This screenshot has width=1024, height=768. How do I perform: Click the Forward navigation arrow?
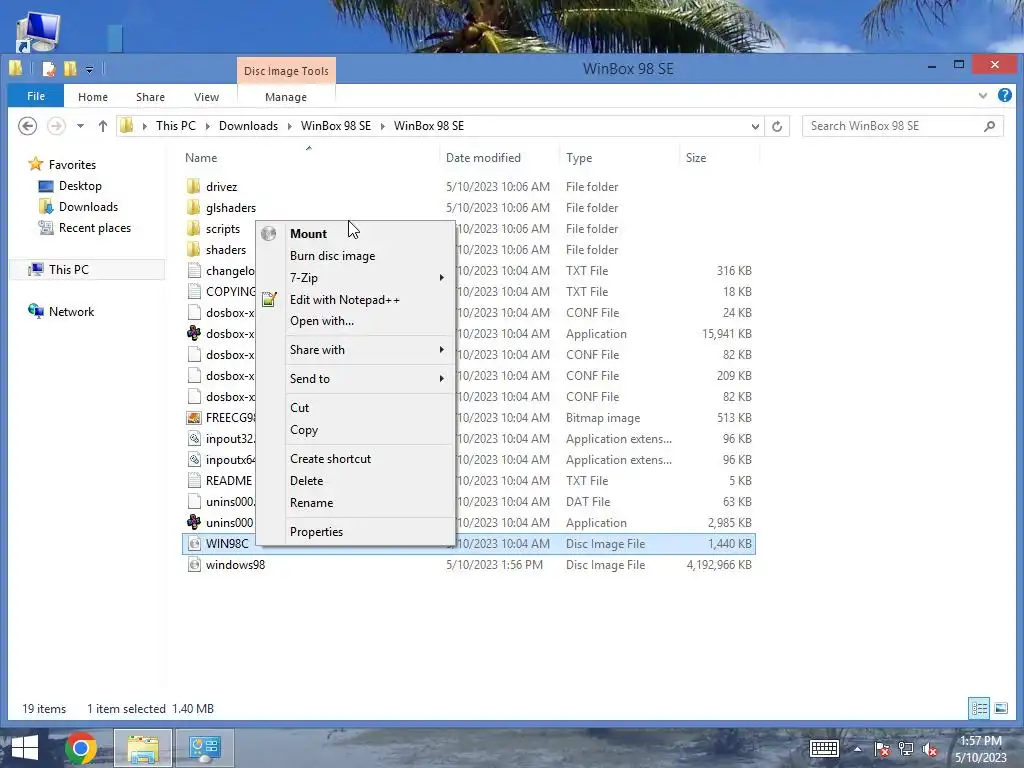tap(56, 125)
